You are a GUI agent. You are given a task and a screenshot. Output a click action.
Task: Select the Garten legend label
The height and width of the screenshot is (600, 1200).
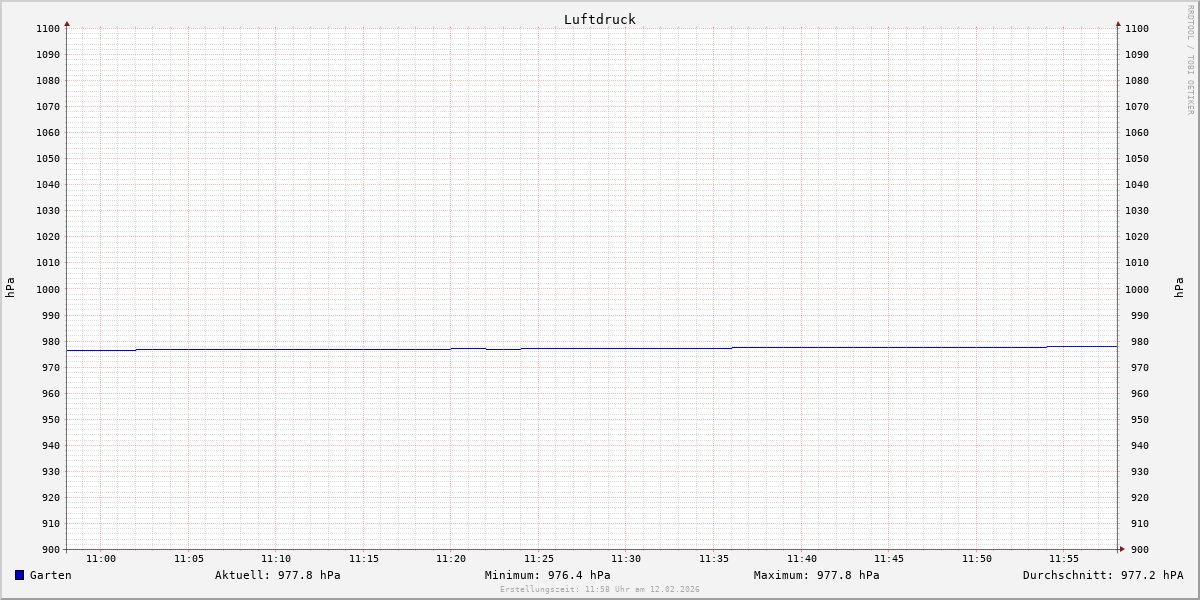pyautogui.click(x=51, y=575)
